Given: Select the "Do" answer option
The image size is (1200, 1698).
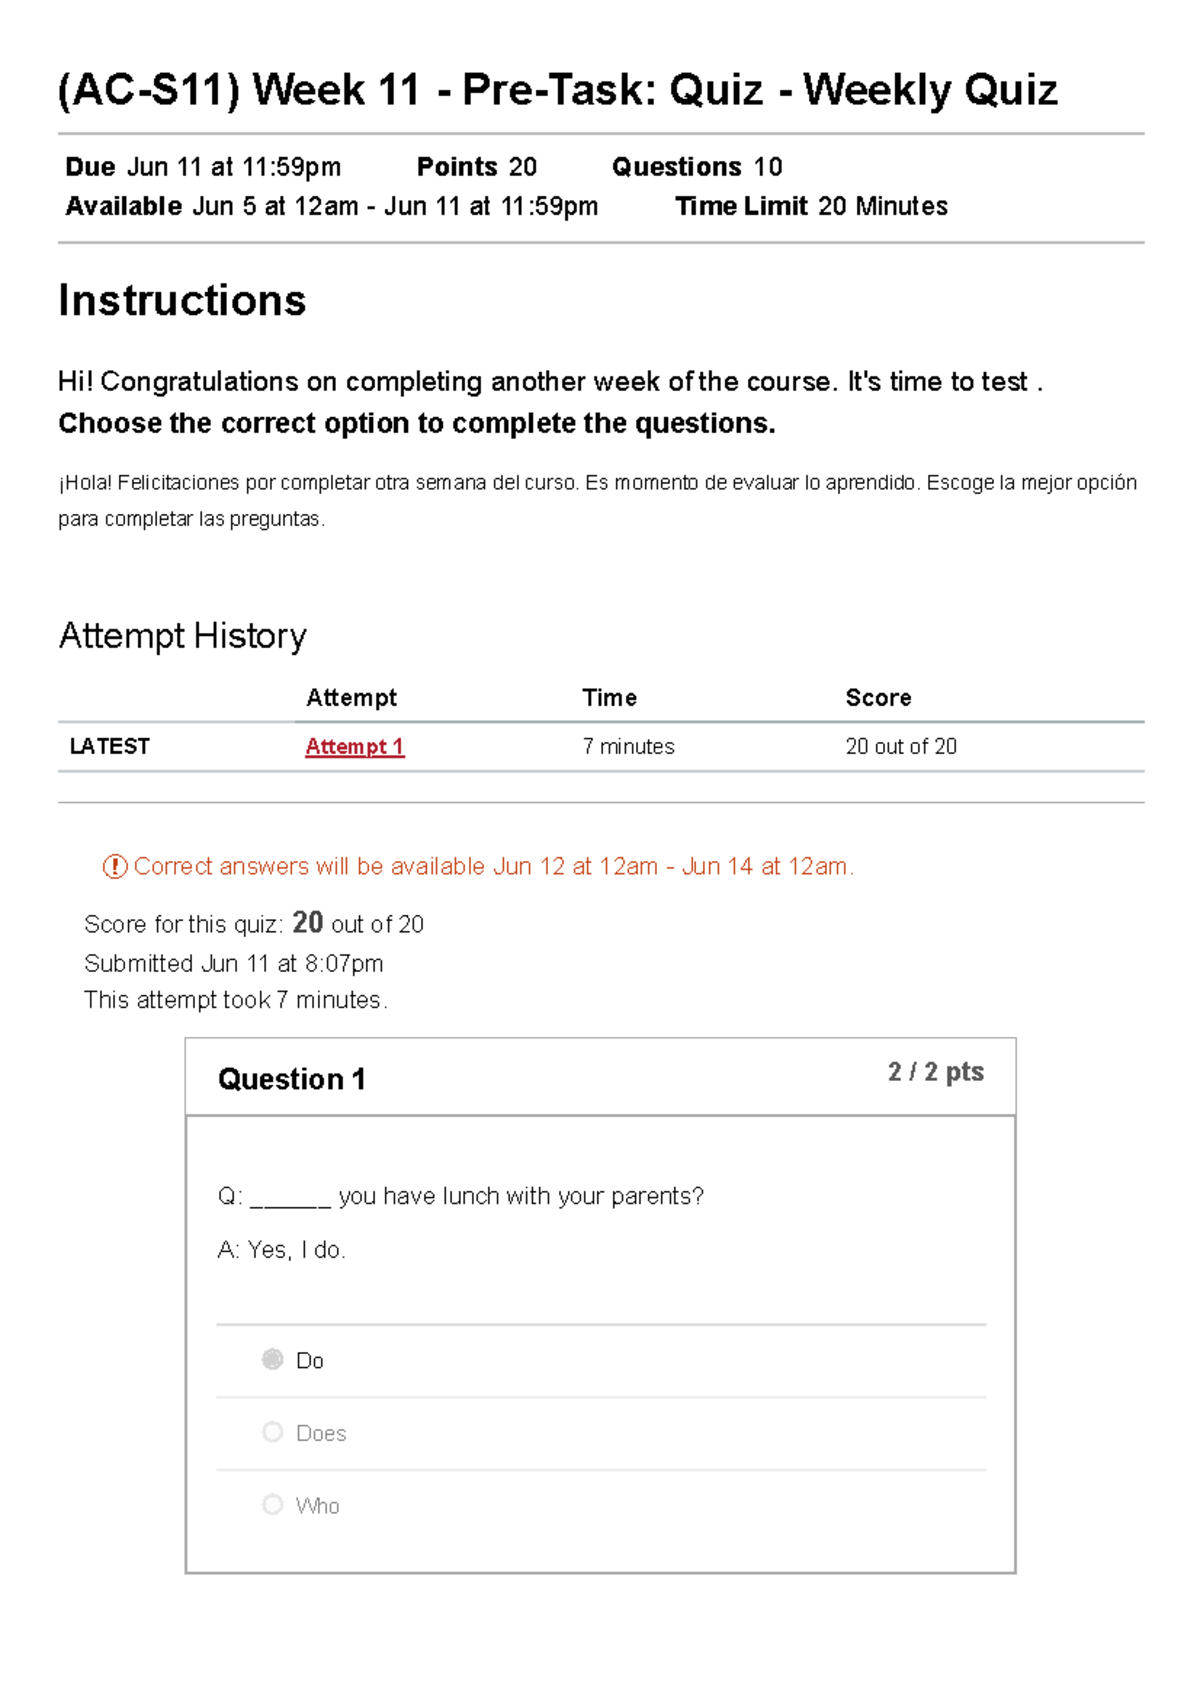Looking at the screenshot, I should 272,1360.
